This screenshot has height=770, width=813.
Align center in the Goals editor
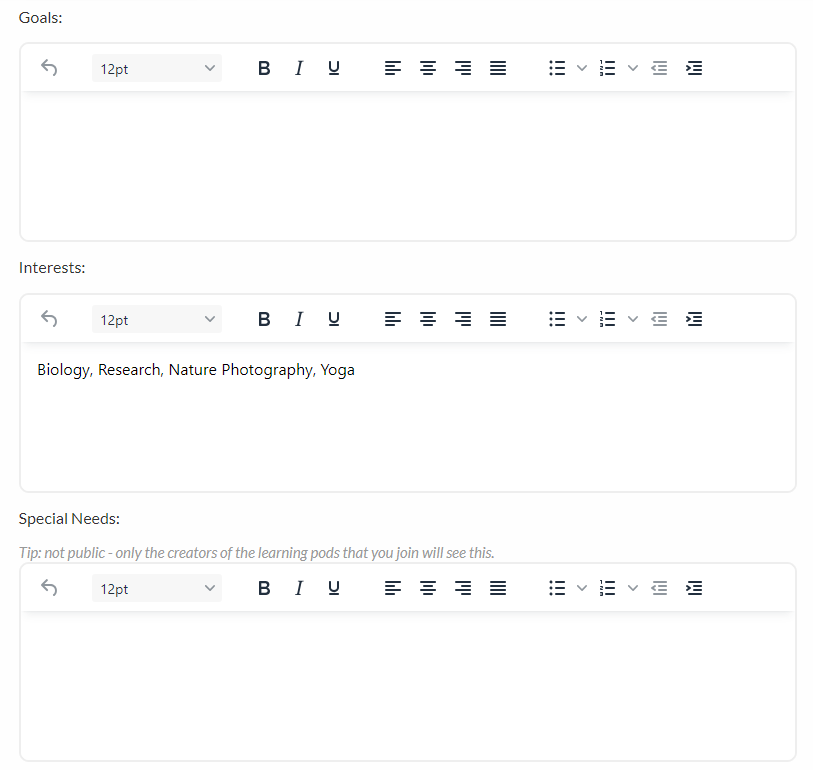(428, 68)
